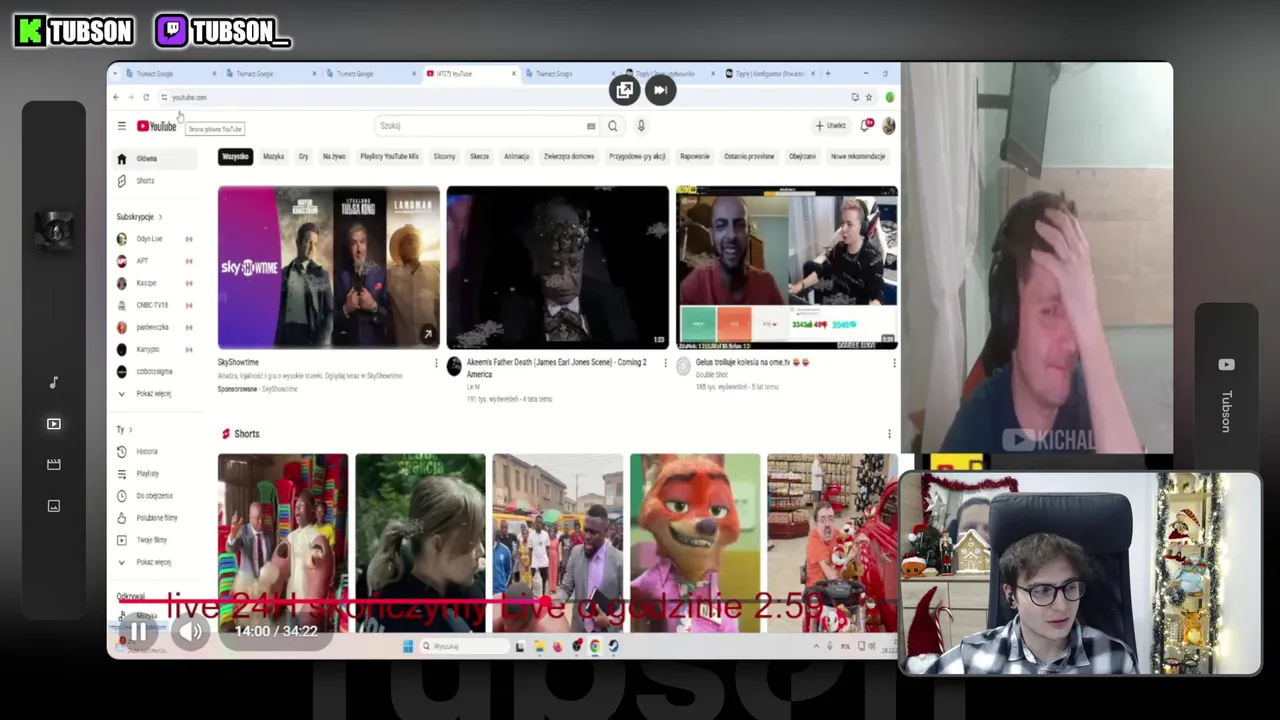Screen dimensions: 1280x720
Task: Reload the page with browser refresh icon
Action: (146, 97)
